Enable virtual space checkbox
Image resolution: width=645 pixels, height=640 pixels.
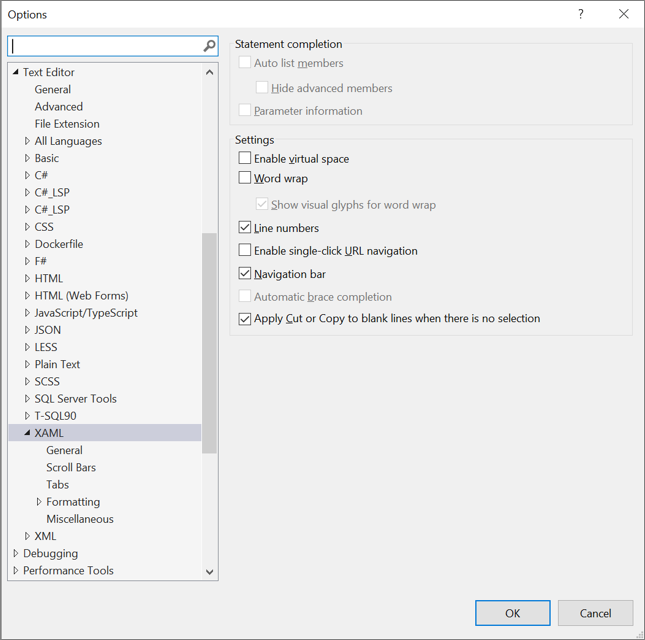coord(245,158)
